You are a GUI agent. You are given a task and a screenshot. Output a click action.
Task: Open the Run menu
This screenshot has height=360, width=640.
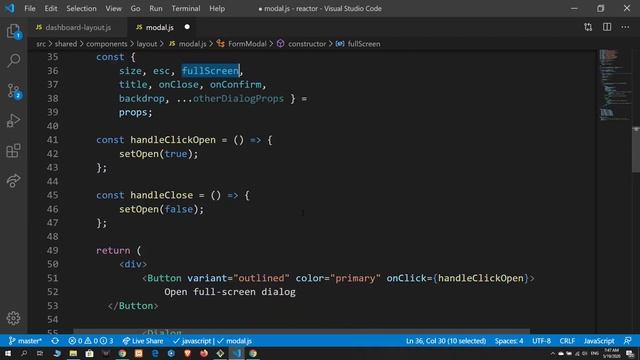pyautogui.click(x=156, y=8)
